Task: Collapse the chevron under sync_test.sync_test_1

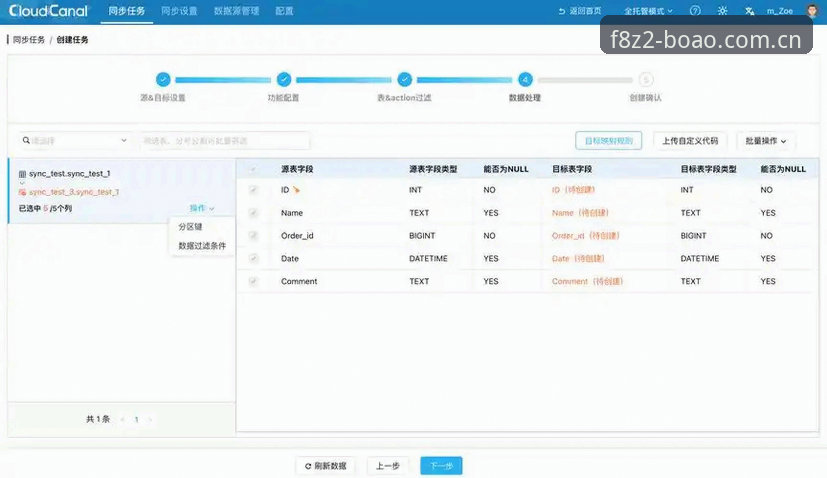Action: click(x=22, y=183)
